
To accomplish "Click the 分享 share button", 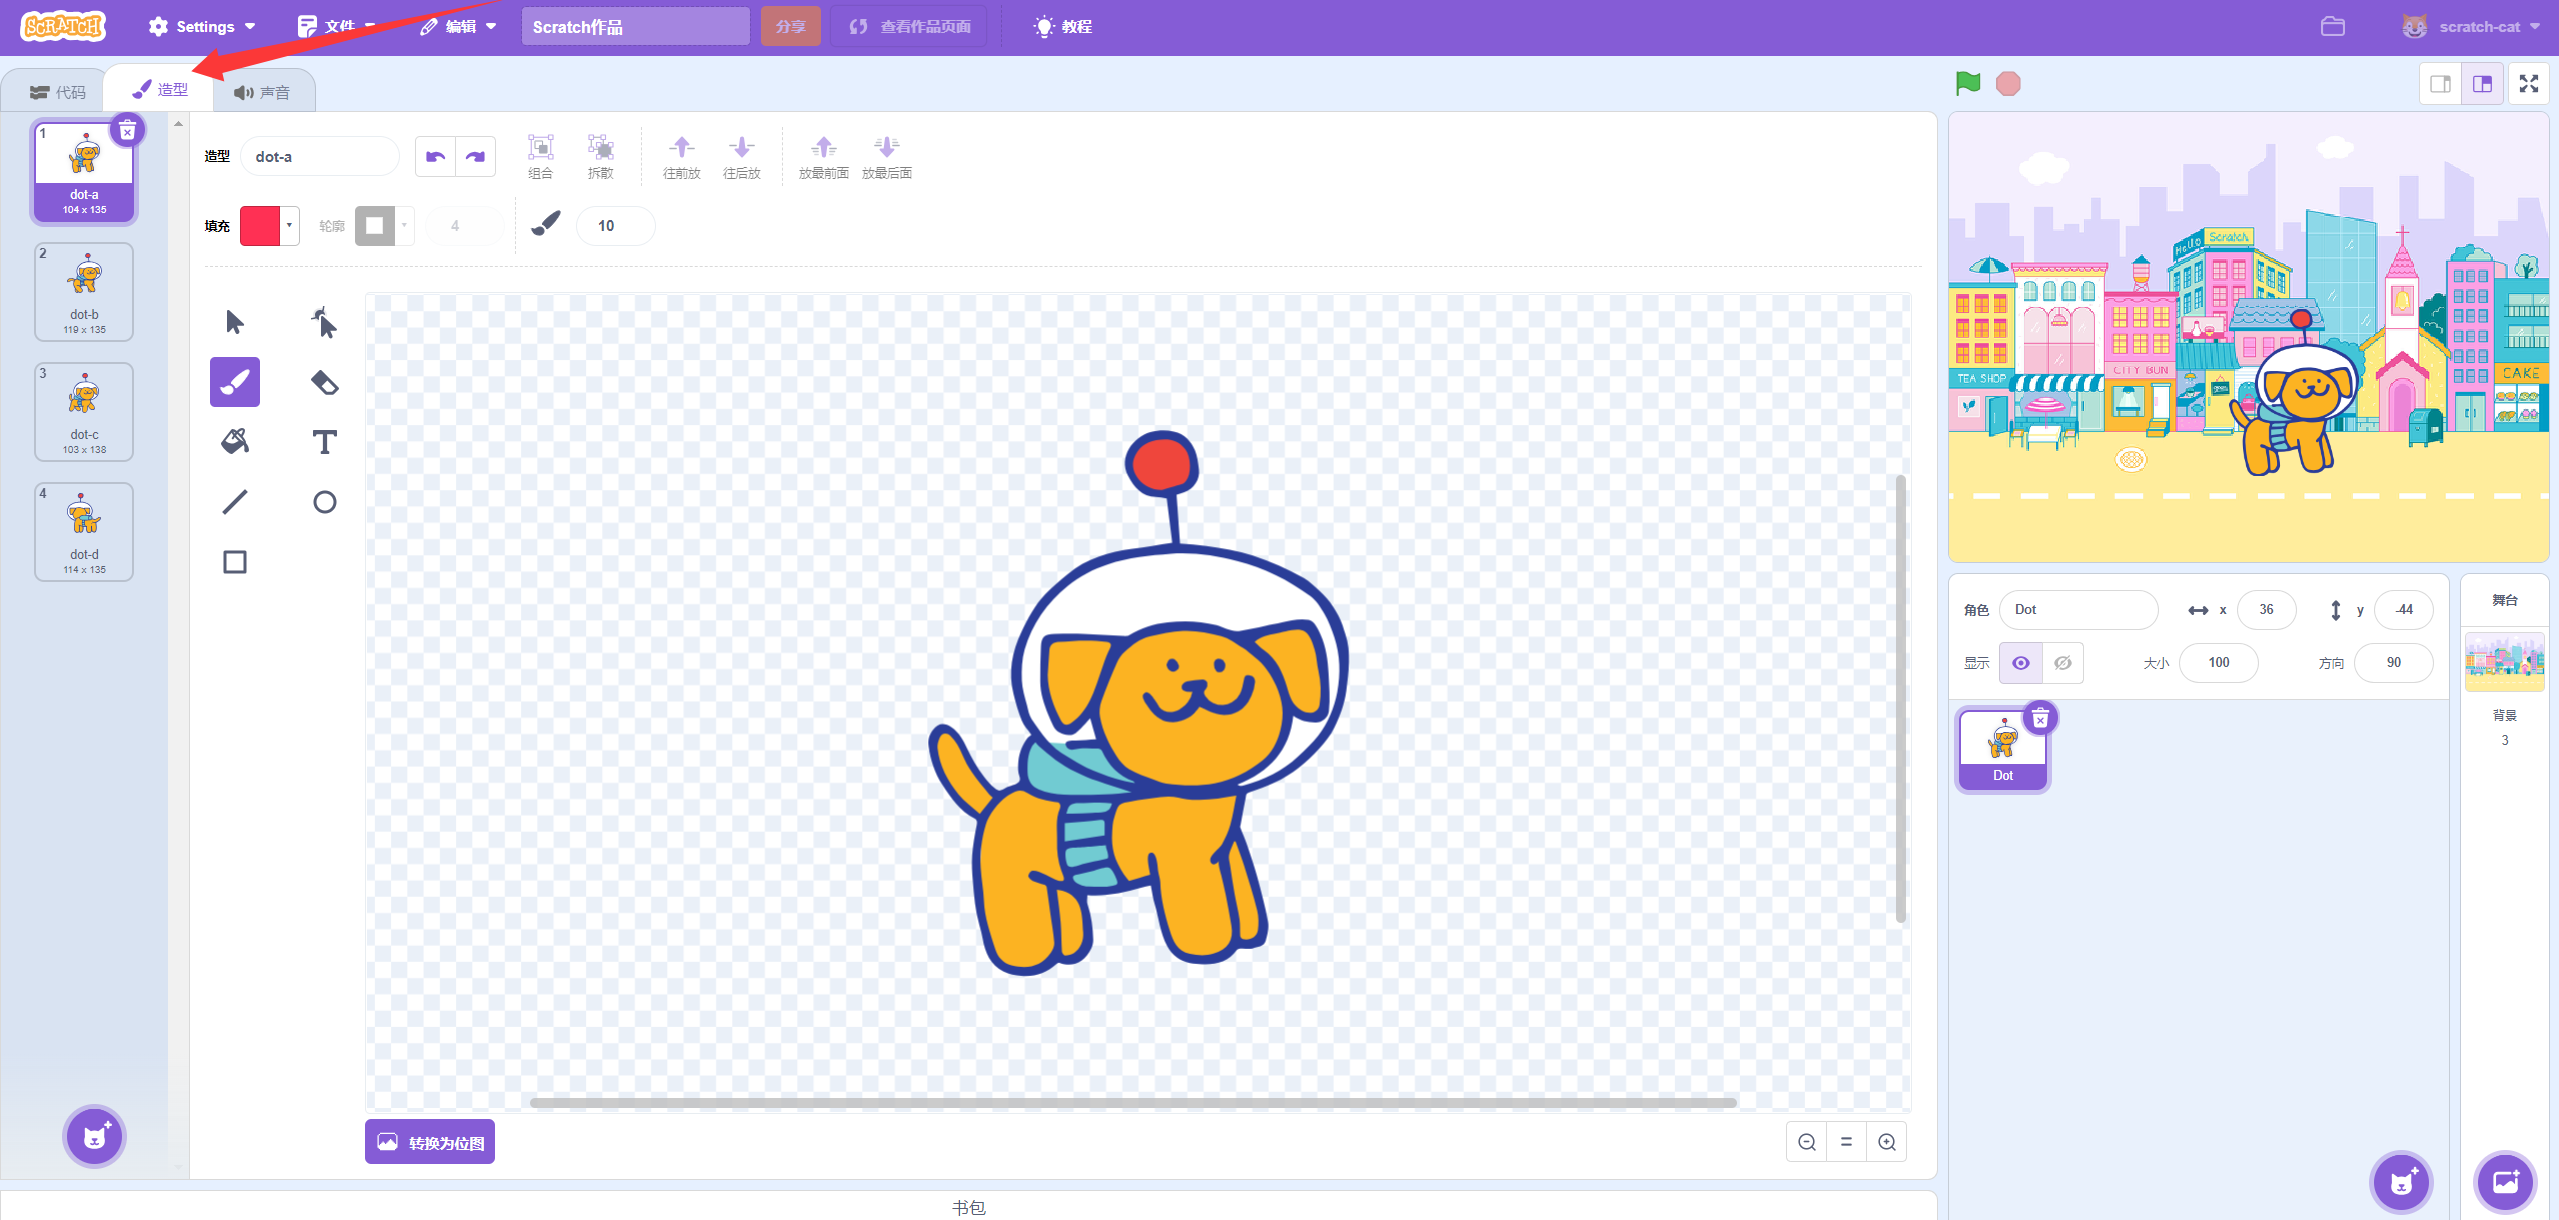I will tap(790, 26).
